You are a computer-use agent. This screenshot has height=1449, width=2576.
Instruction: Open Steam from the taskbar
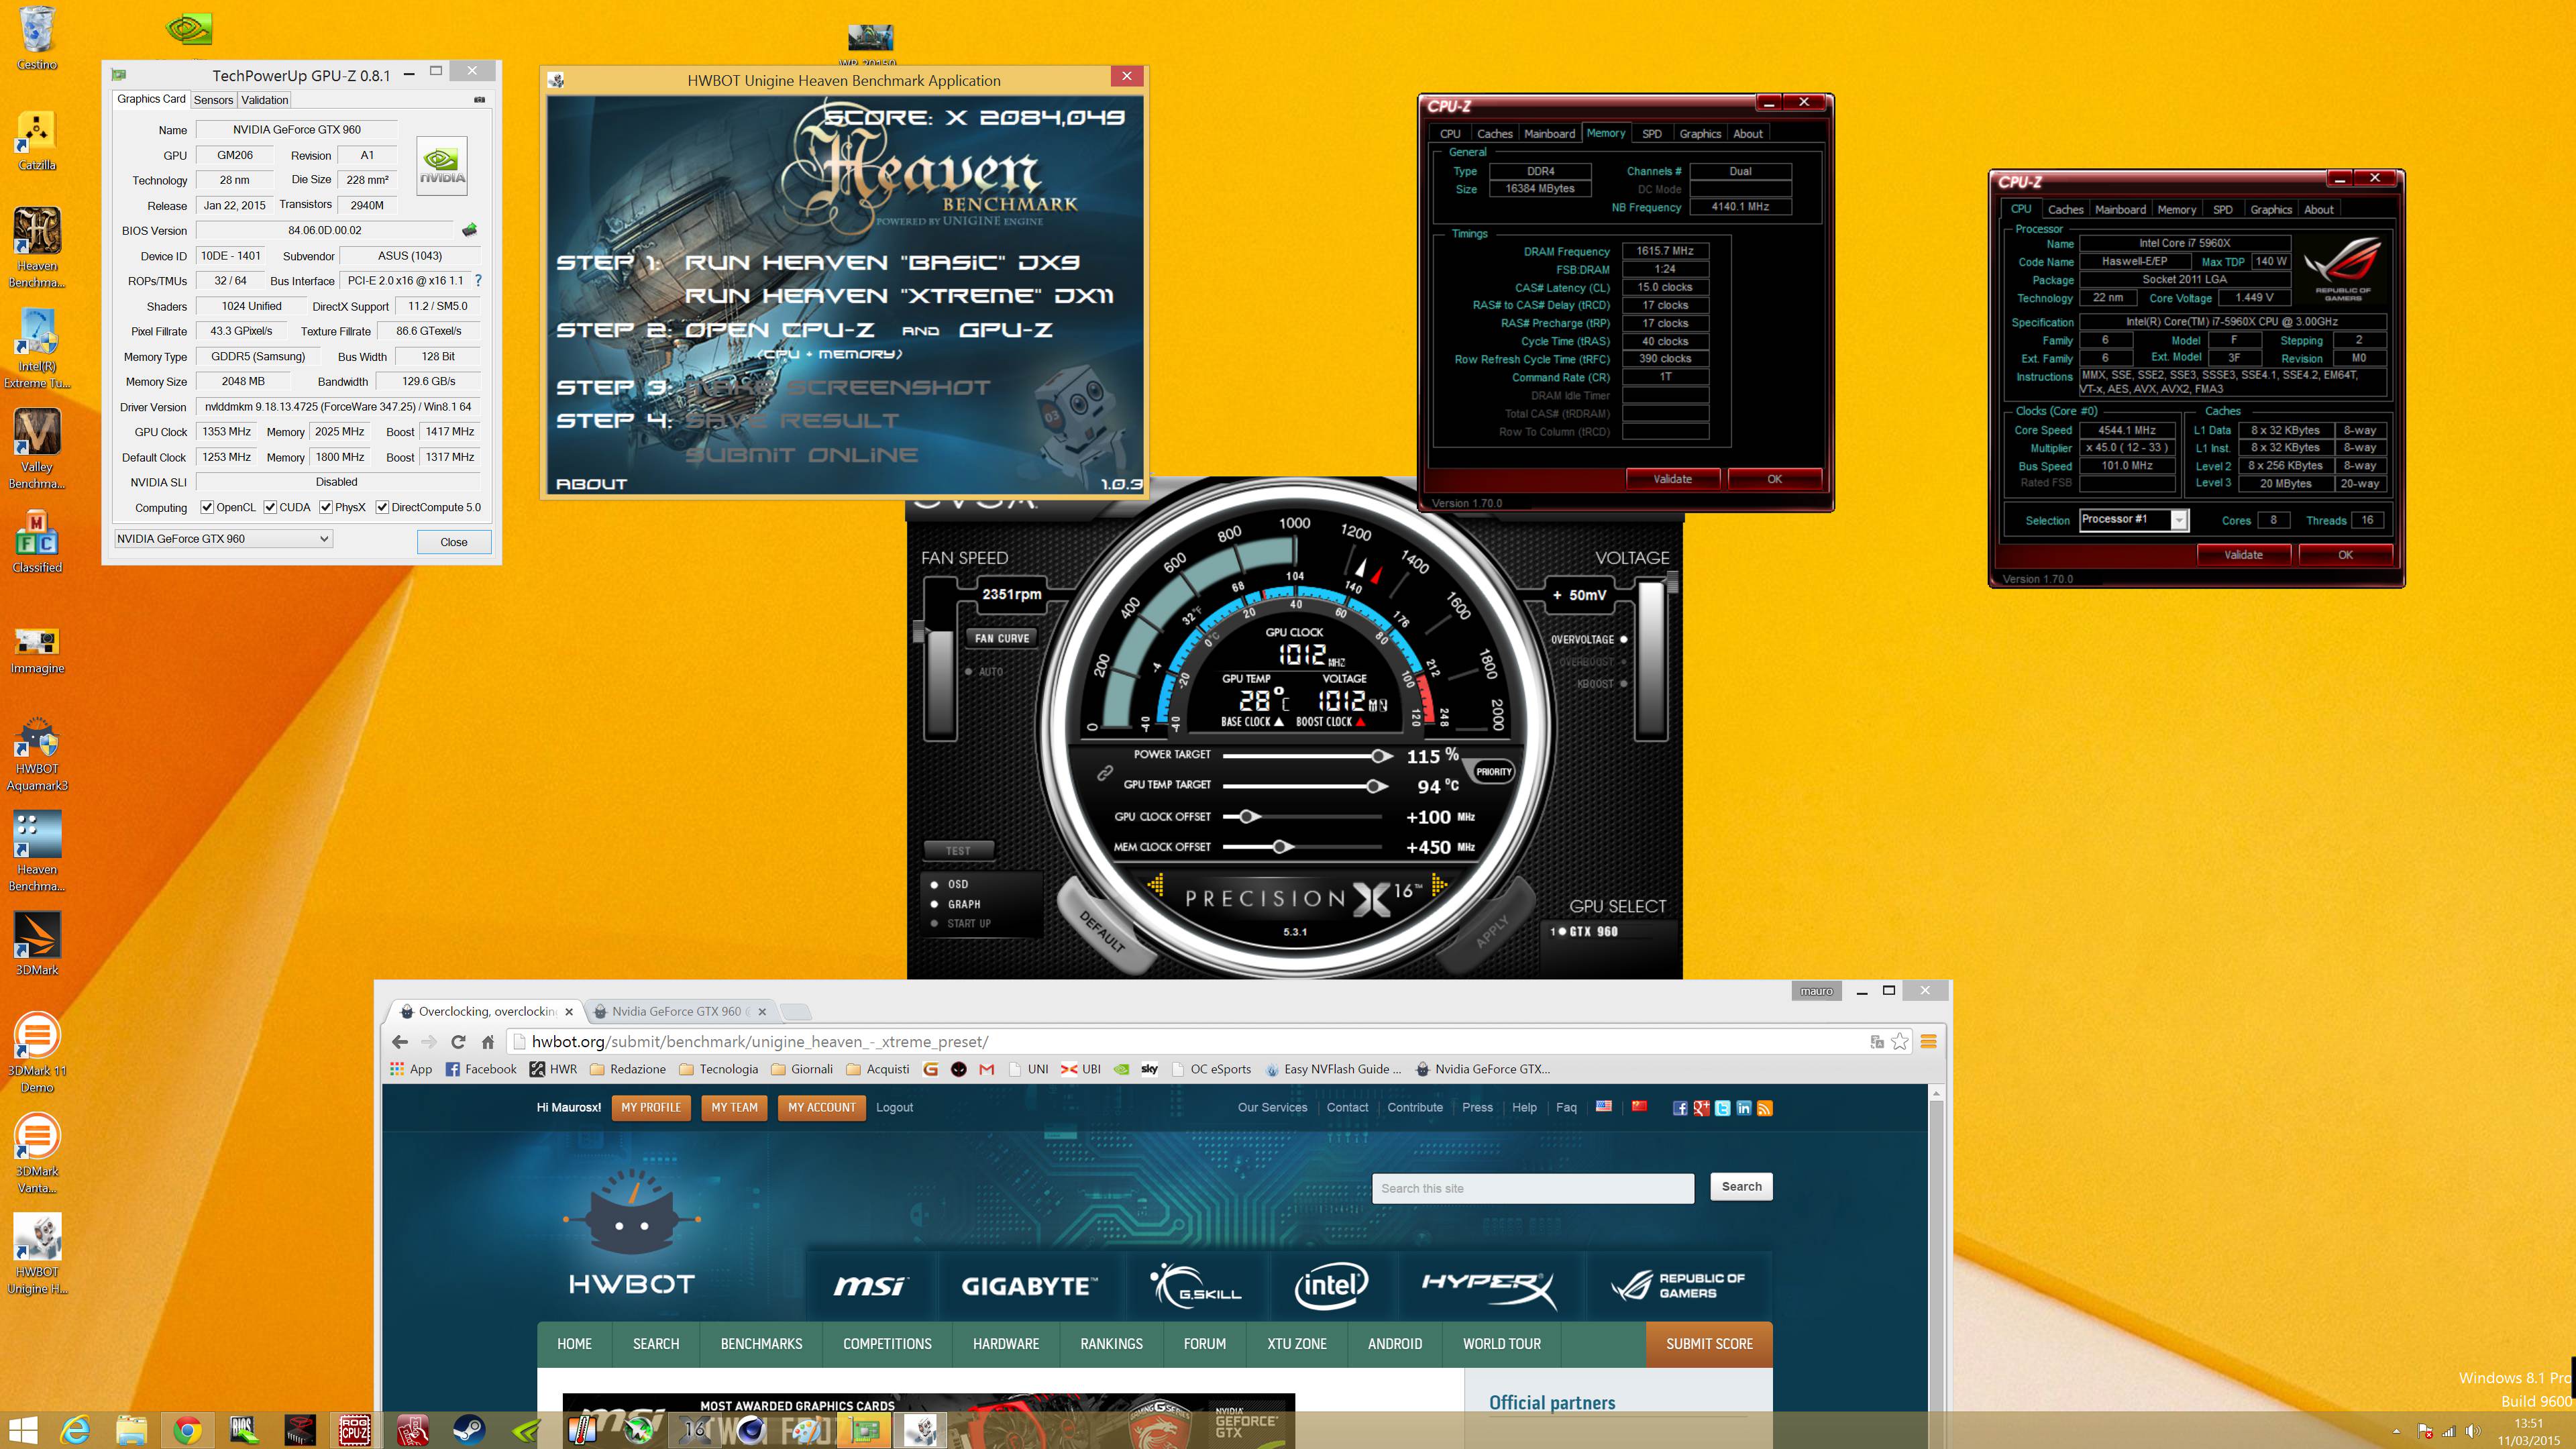[468, 1430]
